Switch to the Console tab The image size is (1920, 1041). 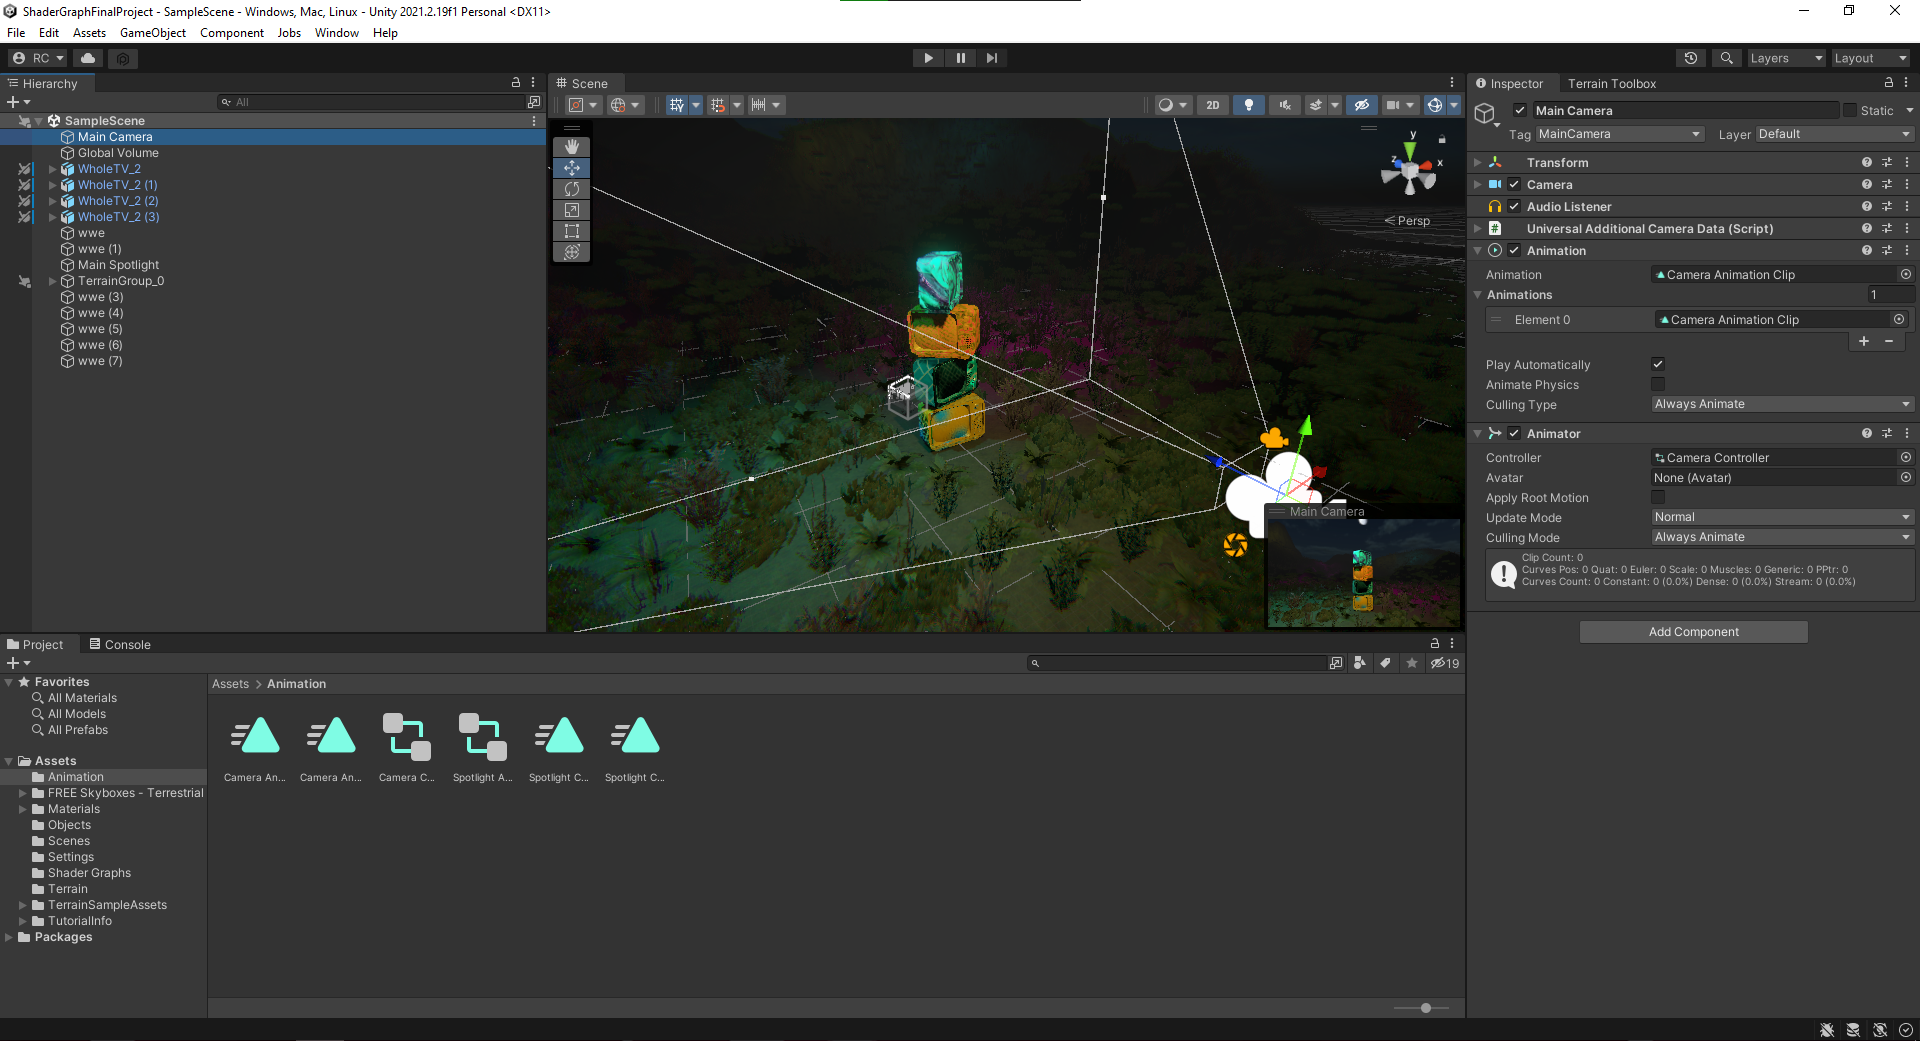[120, 645]
